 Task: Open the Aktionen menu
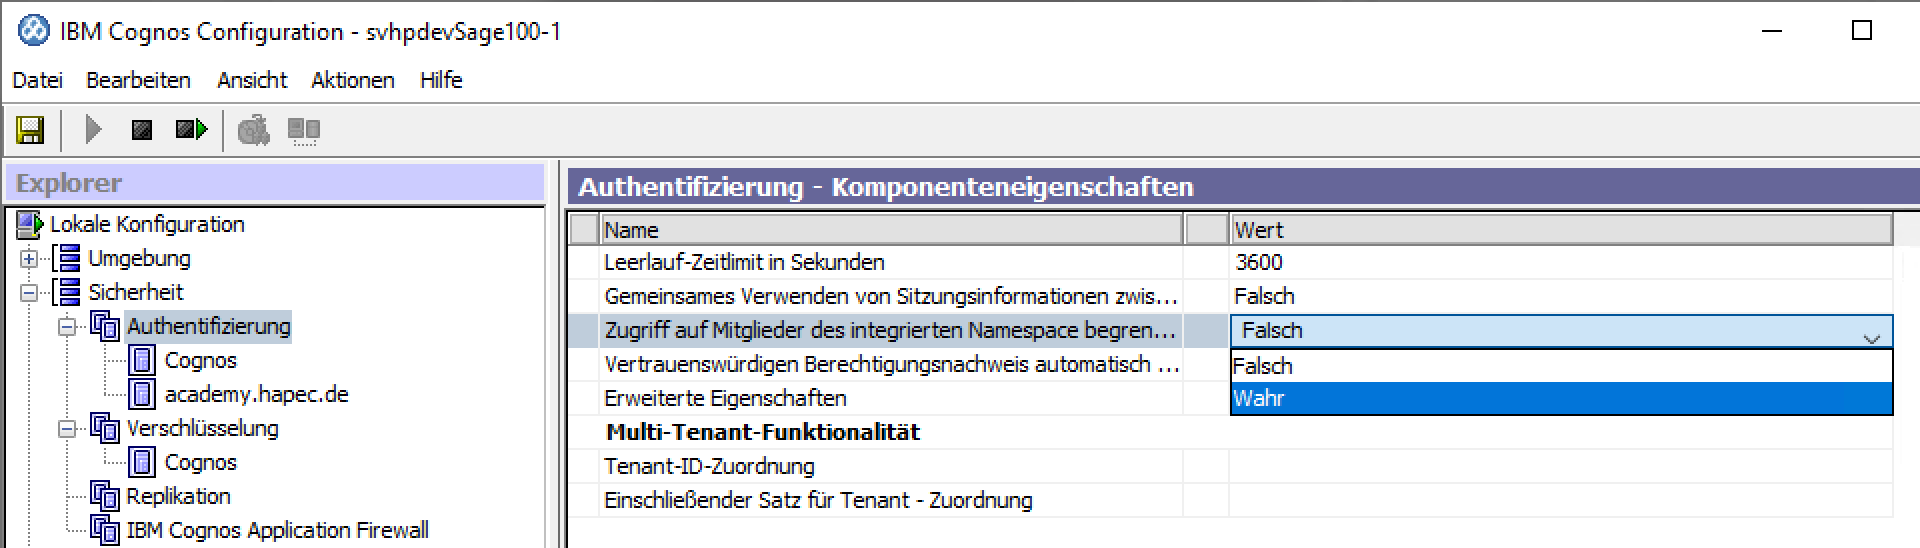pos(352,80)
